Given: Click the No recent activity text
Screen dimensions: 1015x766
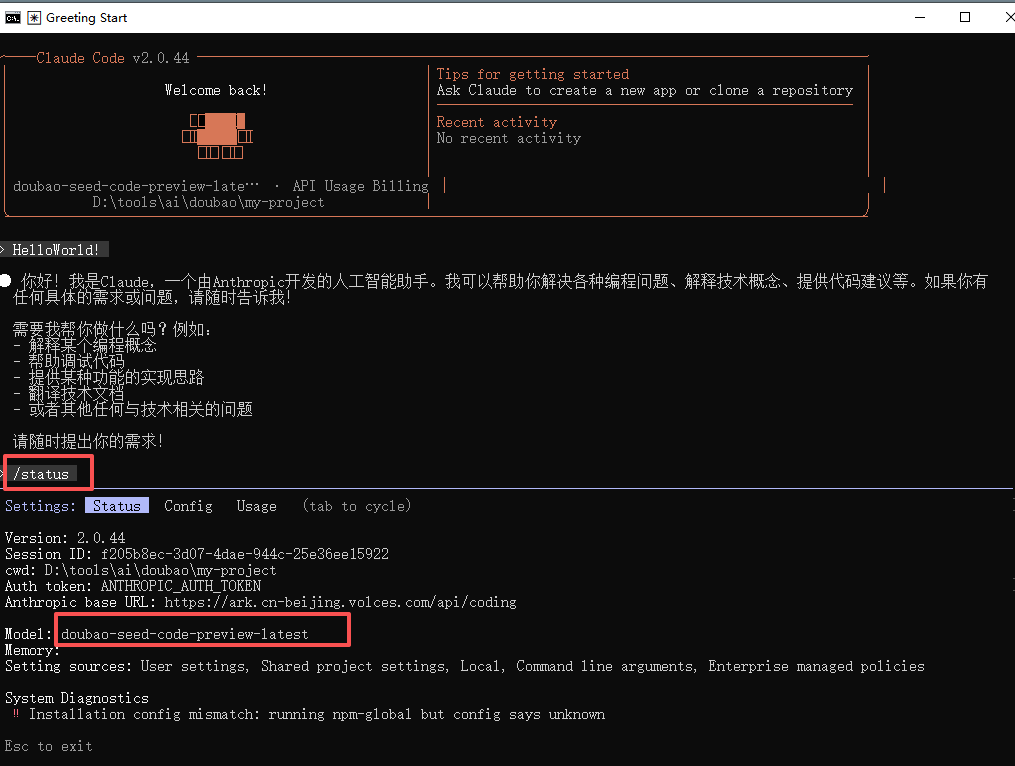Looking at the screenshot, I should pos(509,138).
